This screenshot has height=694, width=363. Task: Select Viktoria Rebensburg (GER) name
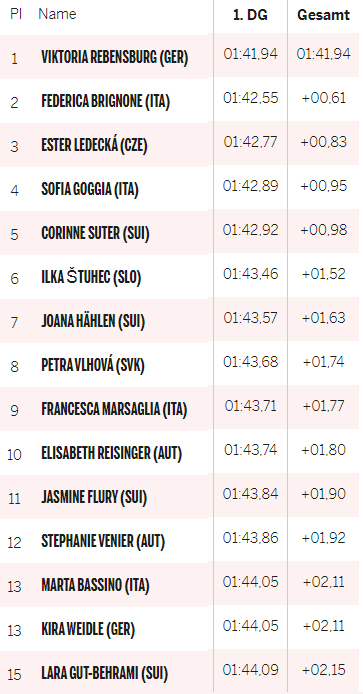pyautogui.click(x=115, y=58)
